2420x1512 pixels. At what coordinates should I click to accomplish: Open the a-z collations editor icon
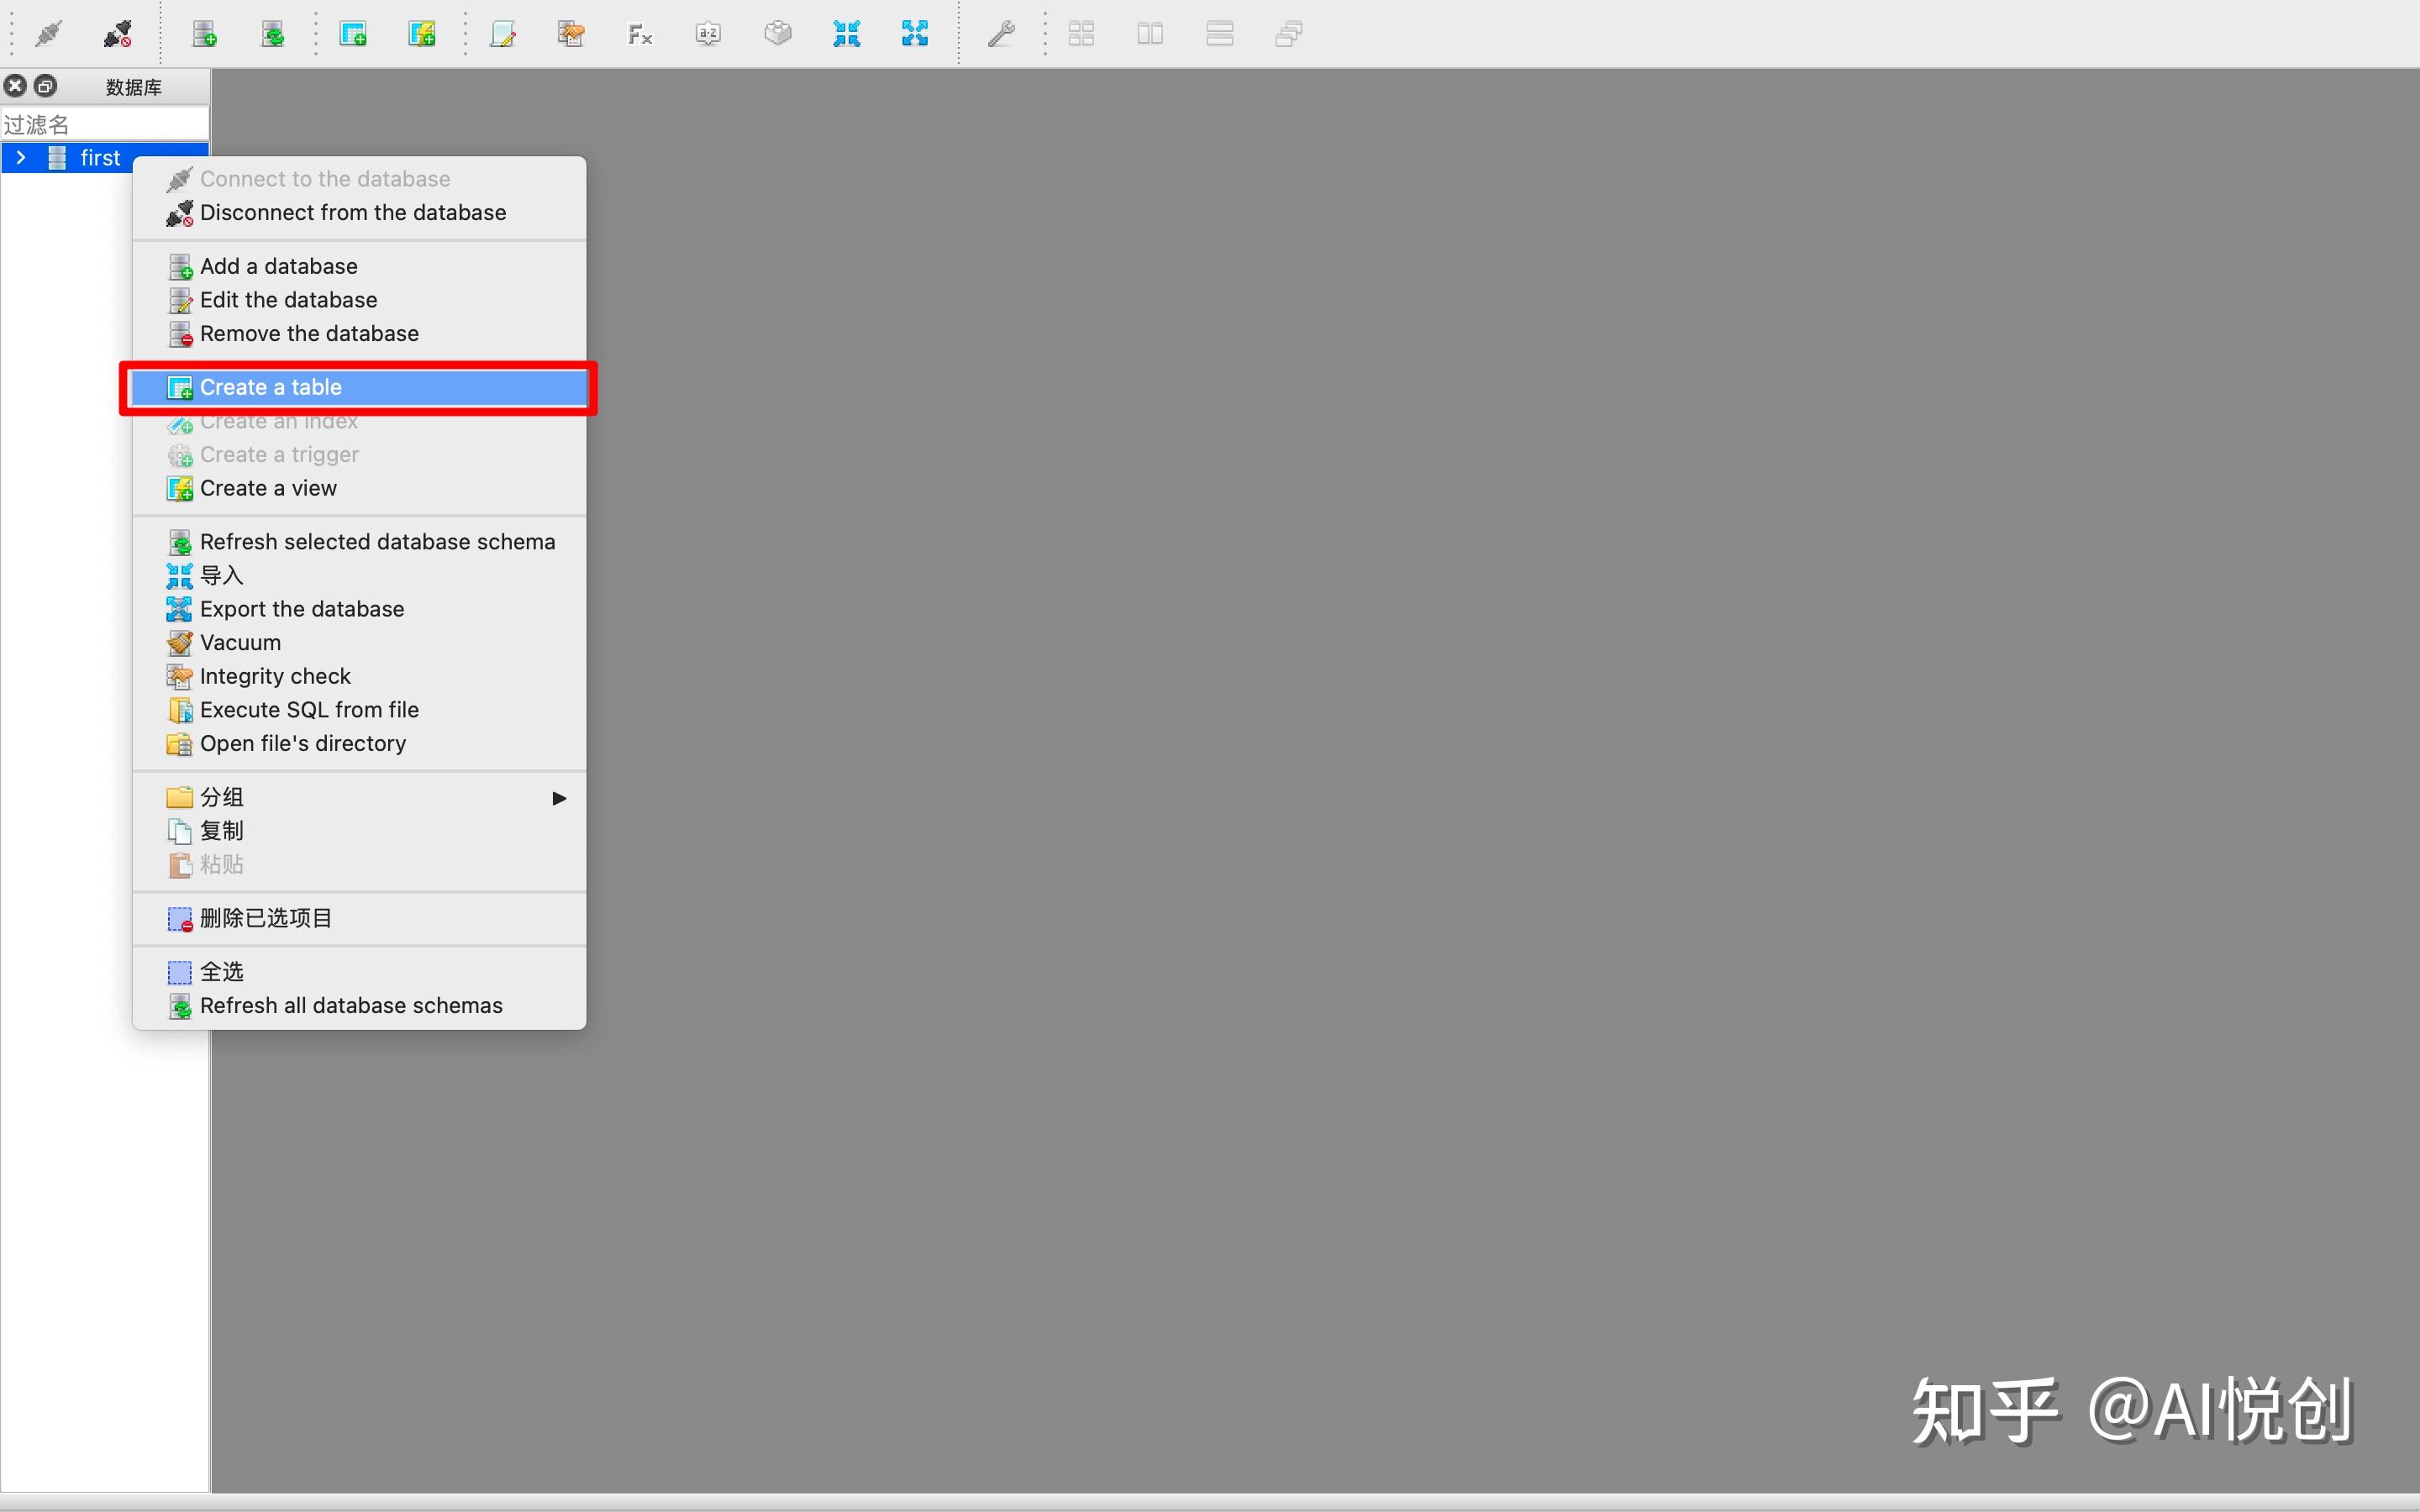[x=708, y=34]
